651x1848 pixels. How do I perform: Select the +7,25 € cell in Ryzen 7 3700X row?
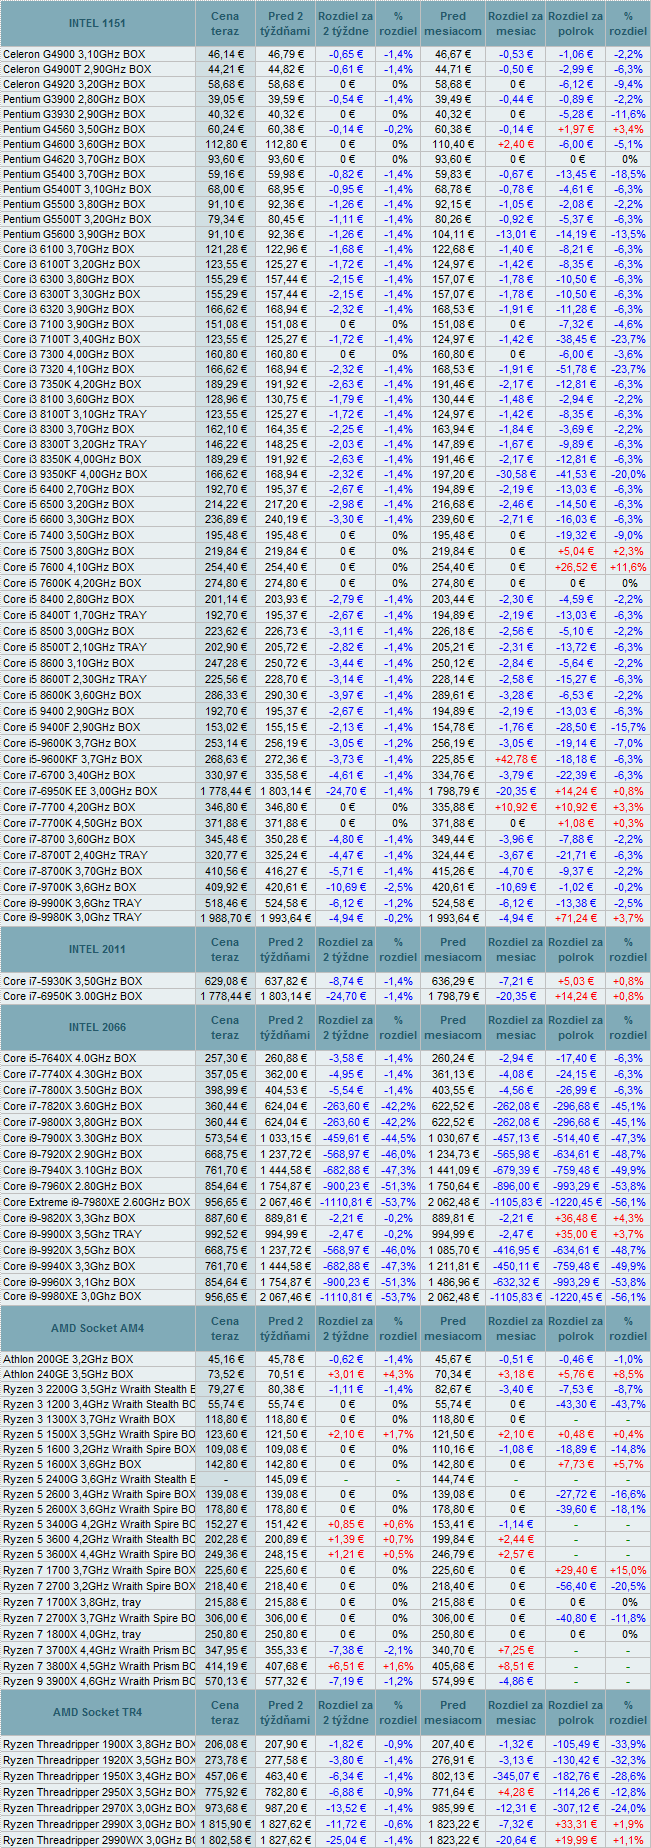pyautogui.click(x=516, y=1649)
